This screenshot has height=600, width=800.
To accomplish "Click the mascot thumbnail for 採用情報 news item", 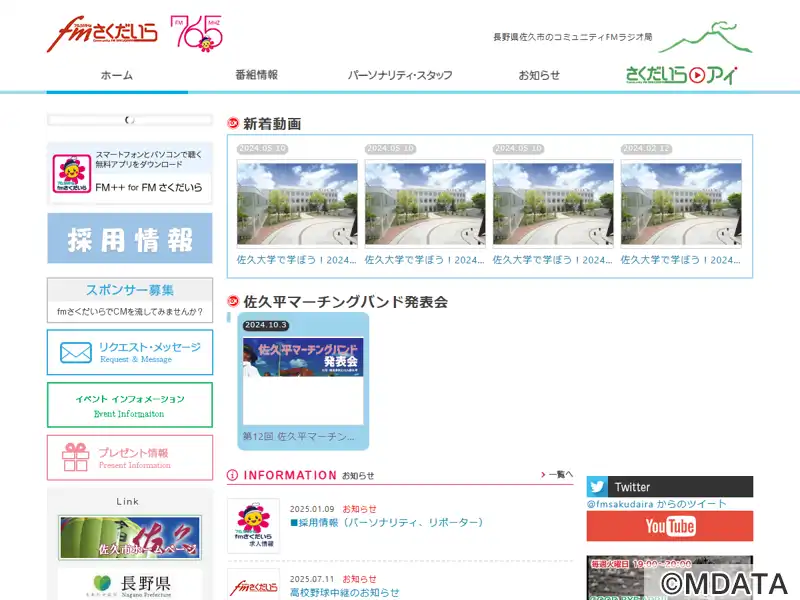I will click(254, 526).
